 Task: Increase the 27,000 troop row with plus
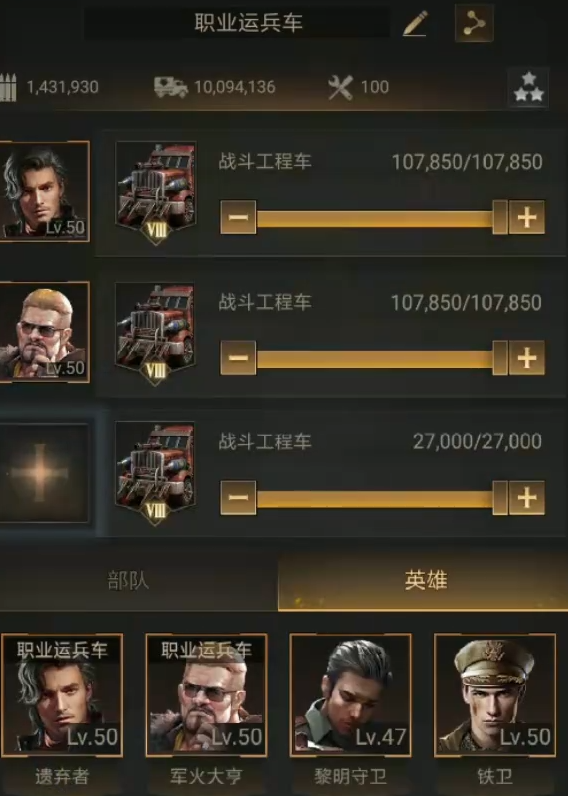527,498
